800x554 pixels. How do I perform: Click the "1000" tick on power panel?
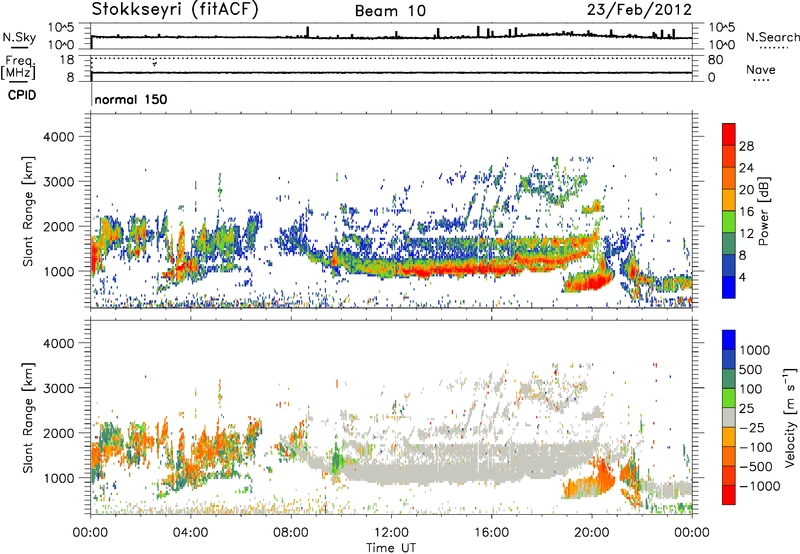click(58, 271)
